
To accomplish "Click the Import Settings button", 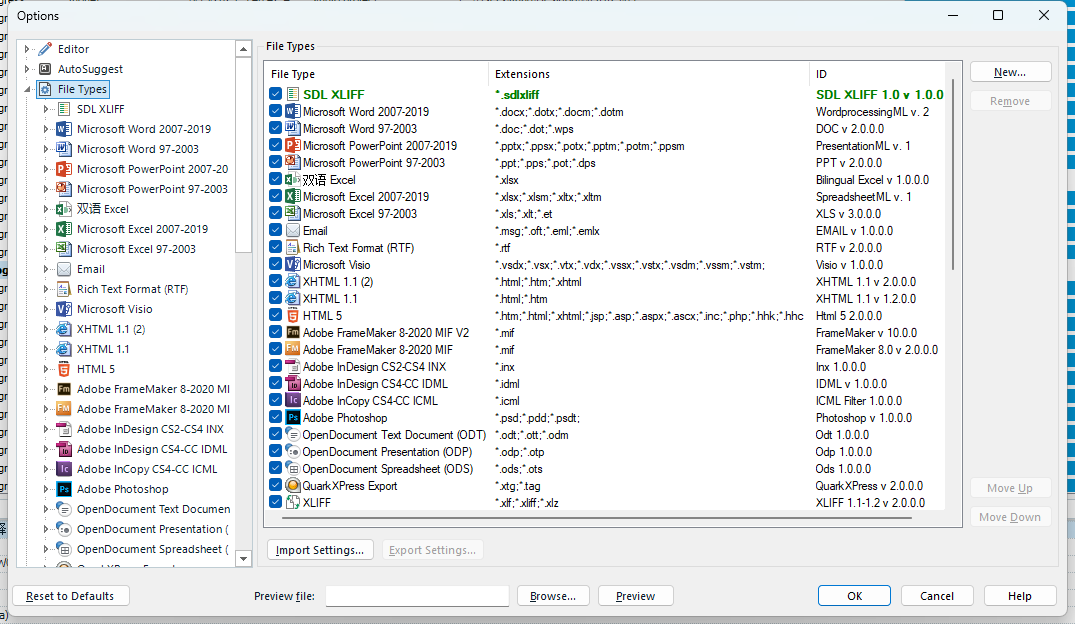I will 320,550.
